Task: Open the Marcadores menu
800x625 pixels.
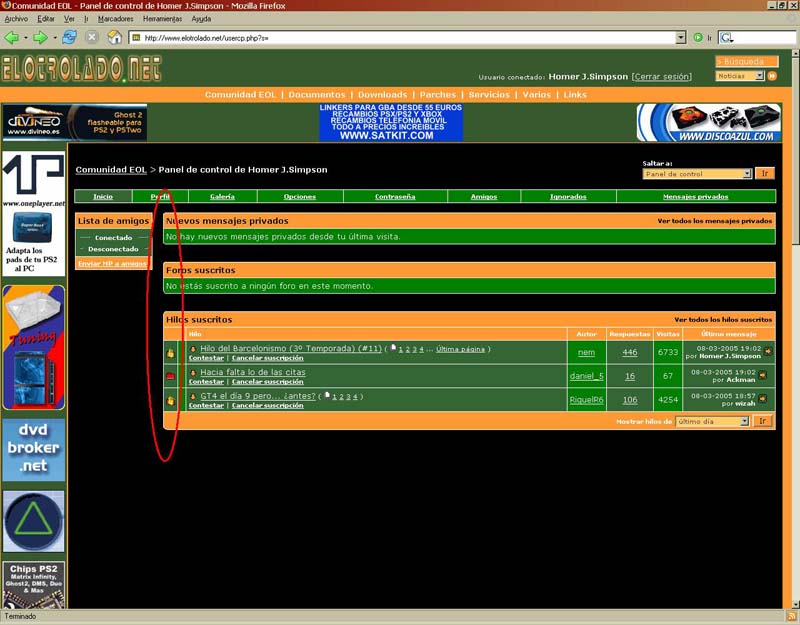Action: click(116, 18)
